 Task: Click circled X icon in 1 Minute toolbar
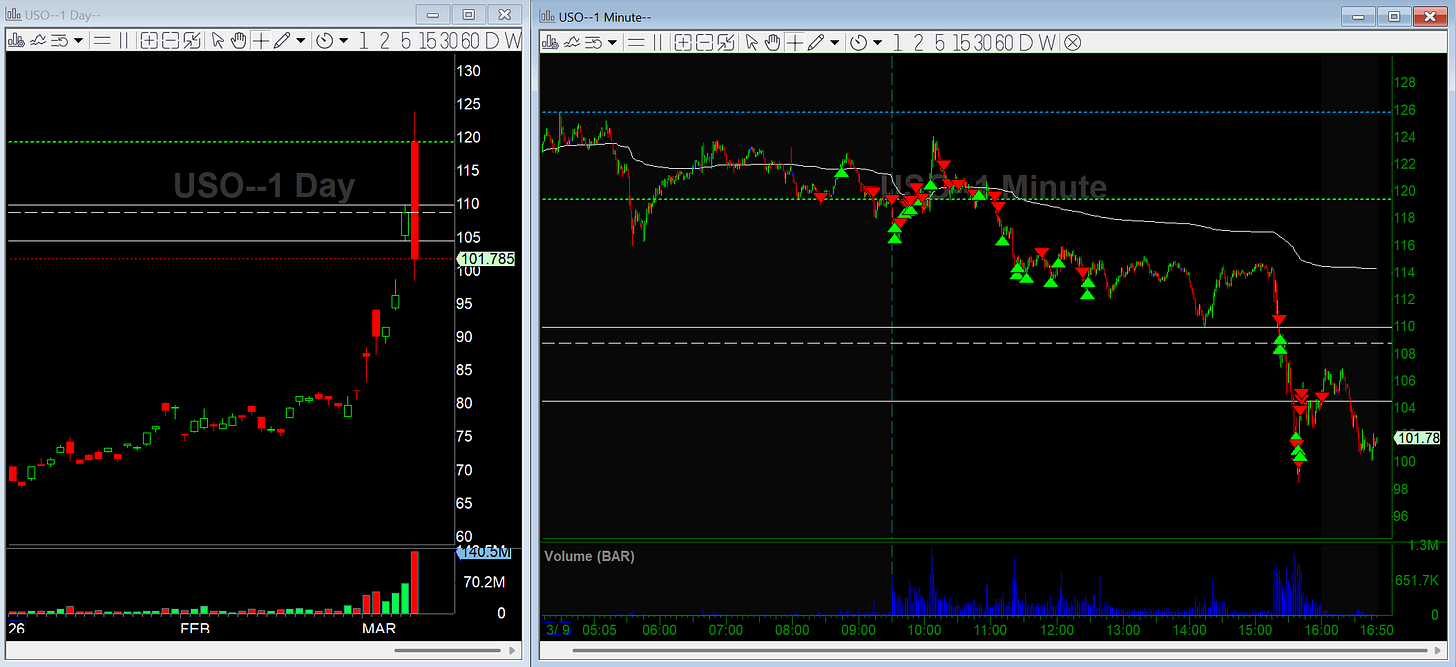[1072, 42]
